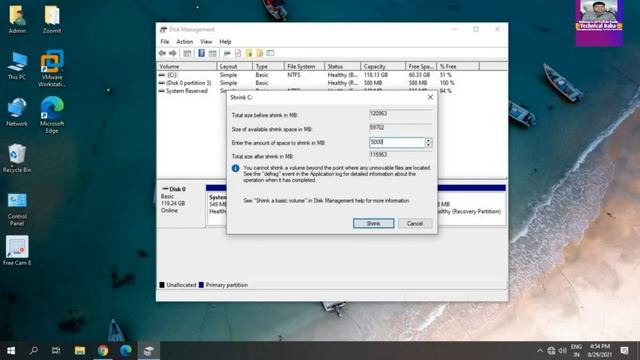The height and width of the screenshot is (360, 640).
Task: Select Free Cam 8 desktop icon
Action: point(17,251)
